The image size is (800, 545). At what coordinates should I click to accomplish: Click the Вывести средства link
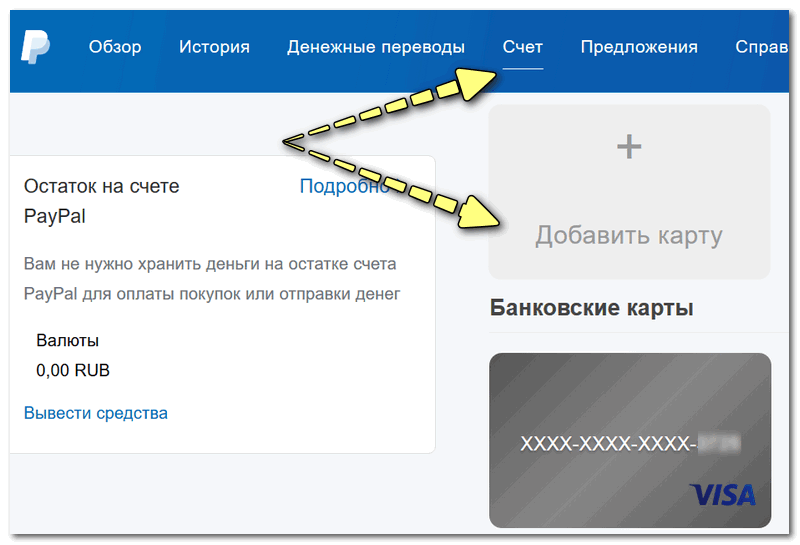(x=96, y=413)
